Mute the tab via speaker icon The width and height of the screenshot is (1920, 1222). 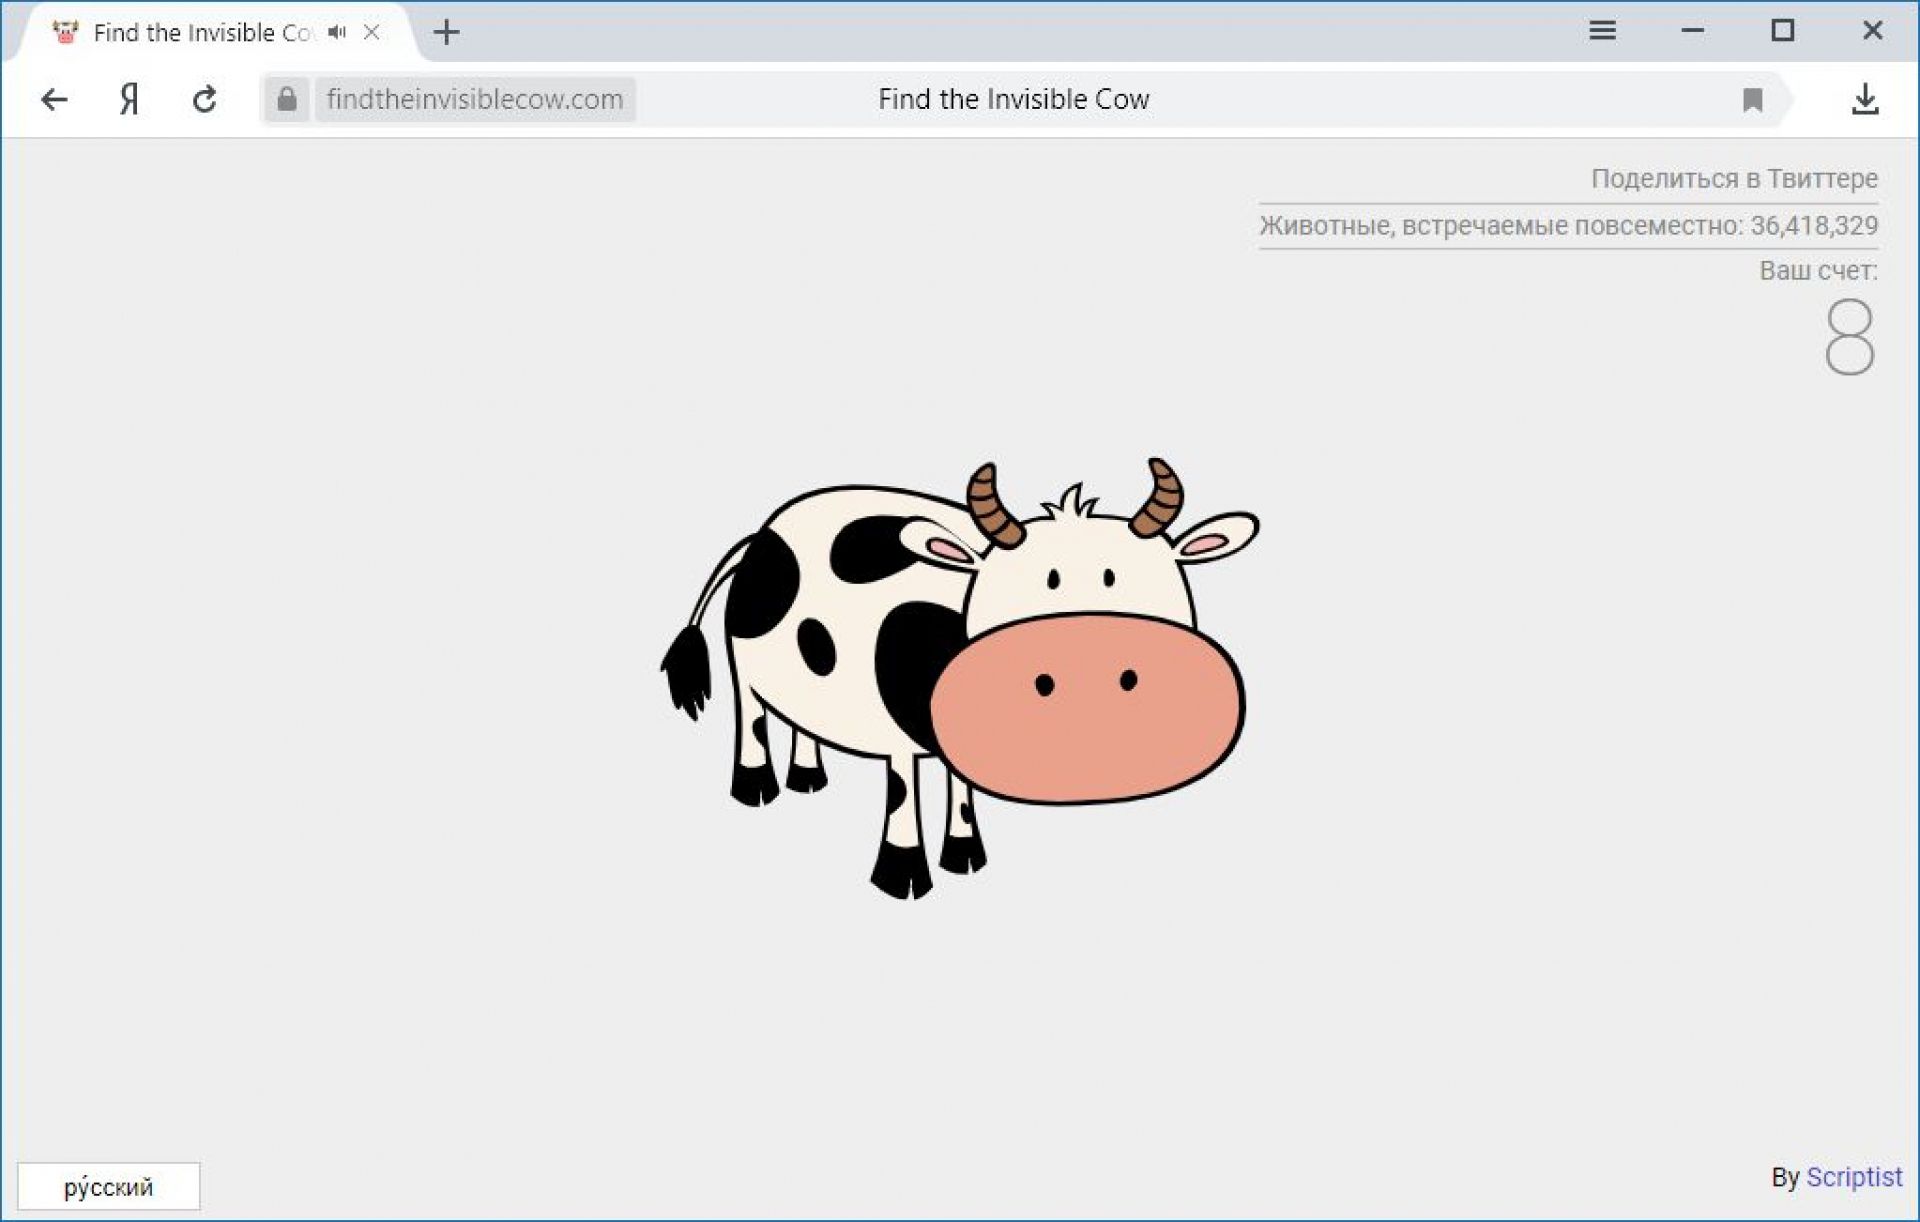[x=337, y=32]
